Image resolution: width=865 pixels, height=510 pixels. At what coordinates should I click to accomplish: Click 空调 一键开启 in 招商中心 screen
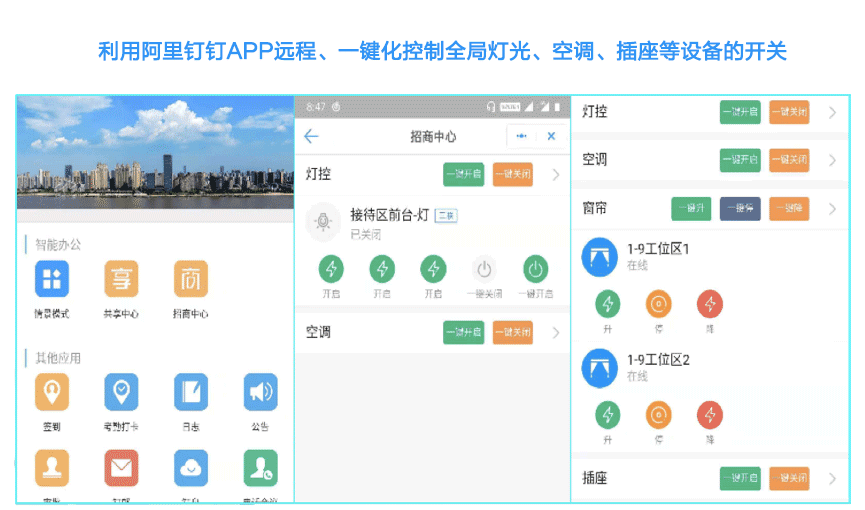tap(463, 332)
